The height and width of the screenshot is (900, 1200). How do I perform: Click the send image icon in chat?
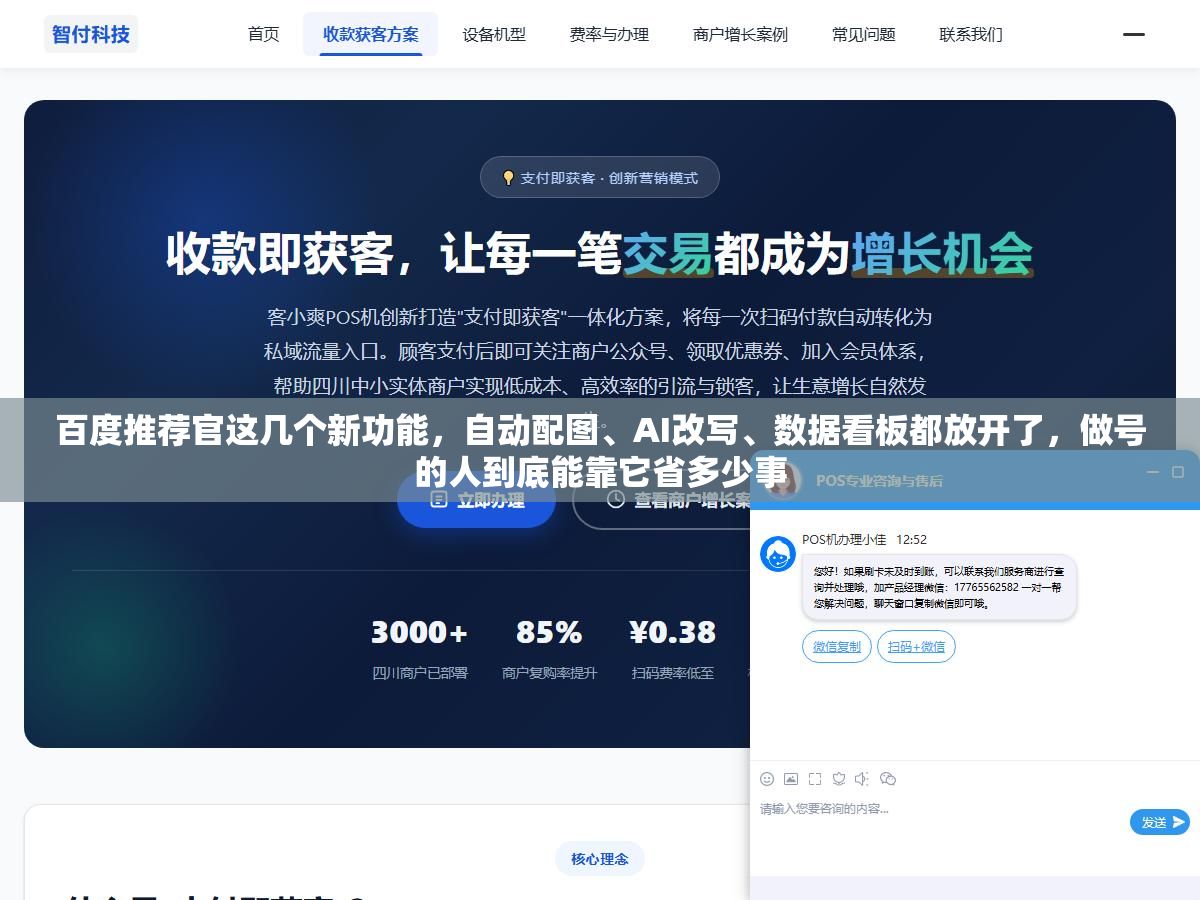pyautogui.click(x=791, y=779)
